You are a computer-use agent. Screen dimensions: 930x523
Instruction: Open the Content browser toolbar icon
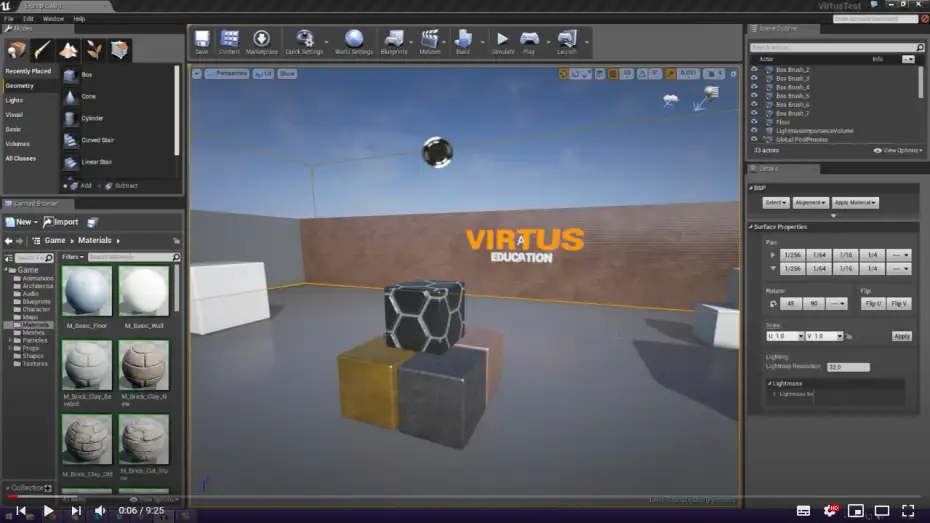coord(229,42)
